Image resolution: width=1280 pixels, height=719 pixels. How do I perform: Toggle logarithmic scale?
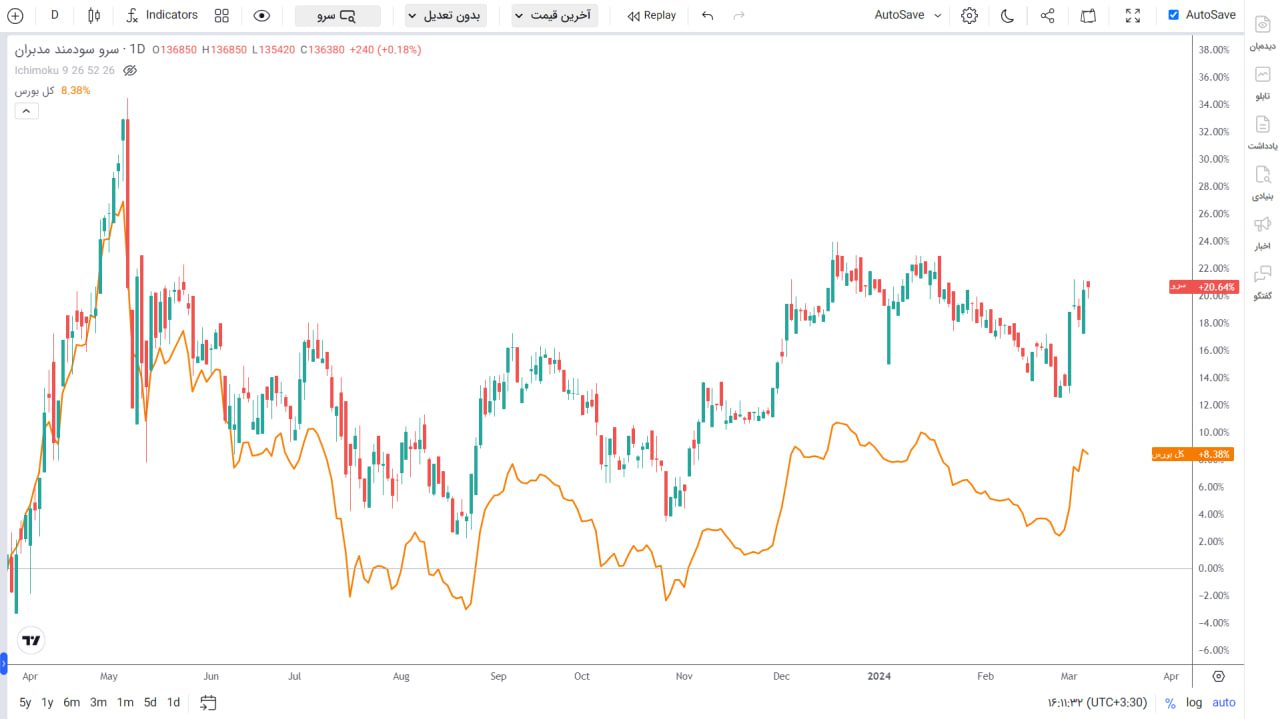tap(1194, 702)
